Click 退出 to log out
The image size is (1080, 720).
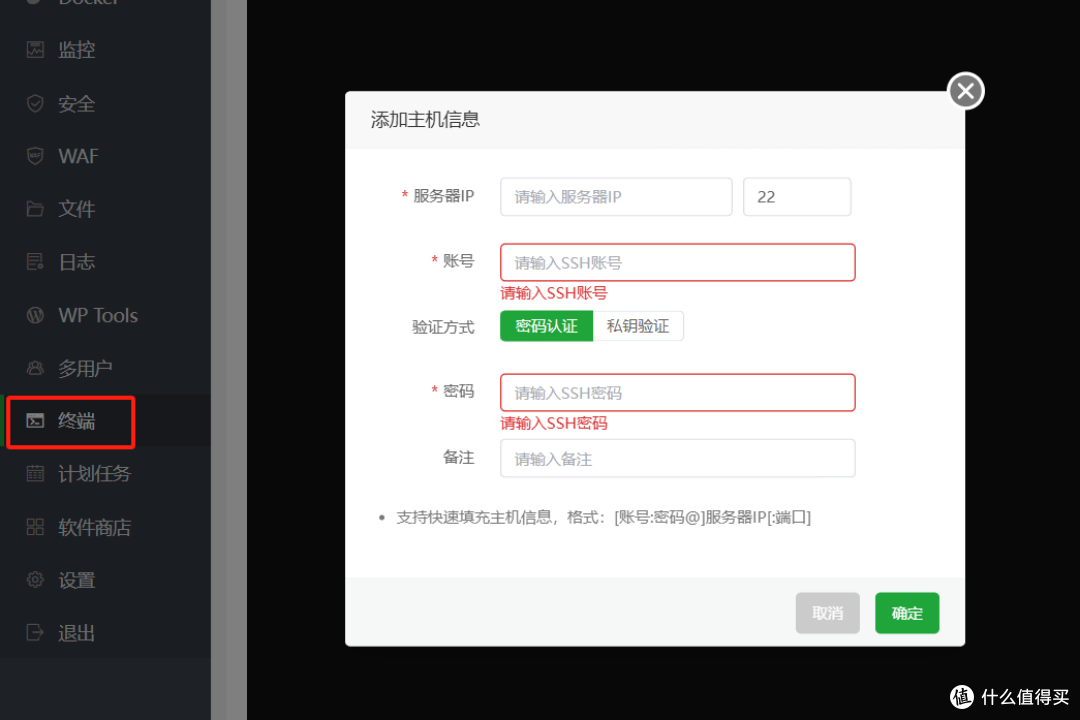click(105, 632)
